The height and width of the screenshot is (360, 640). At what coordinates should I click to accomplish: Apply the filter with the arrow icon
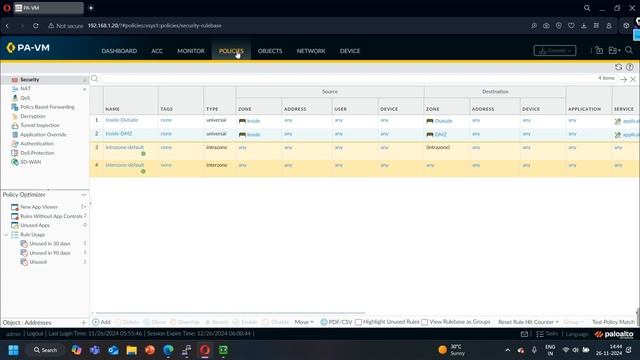point(624,80)
